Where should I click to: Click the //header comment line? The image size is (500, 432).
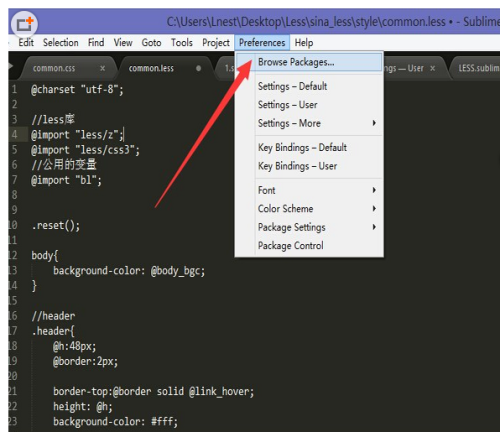53,316
